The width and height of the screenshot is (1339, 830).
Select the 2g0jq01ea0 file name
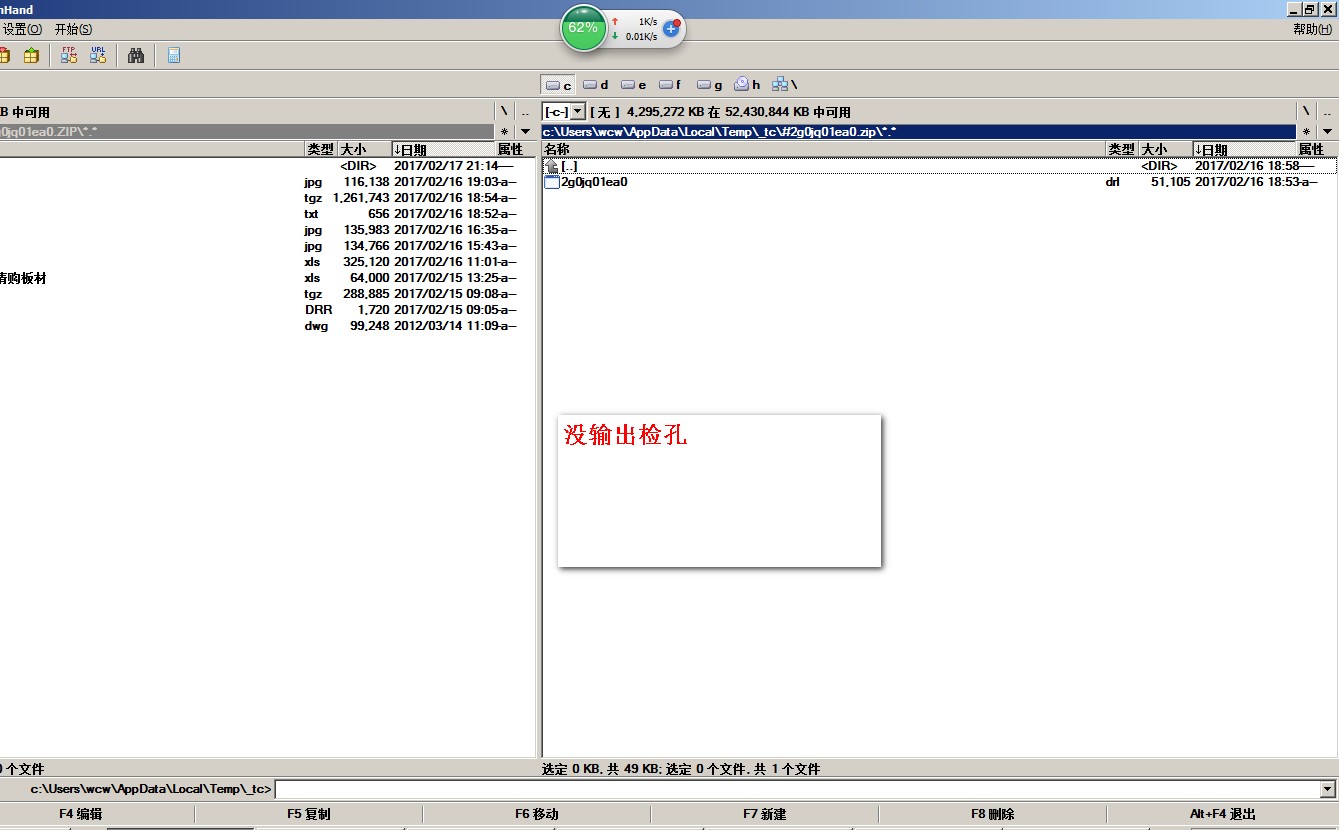coord(595,182)
